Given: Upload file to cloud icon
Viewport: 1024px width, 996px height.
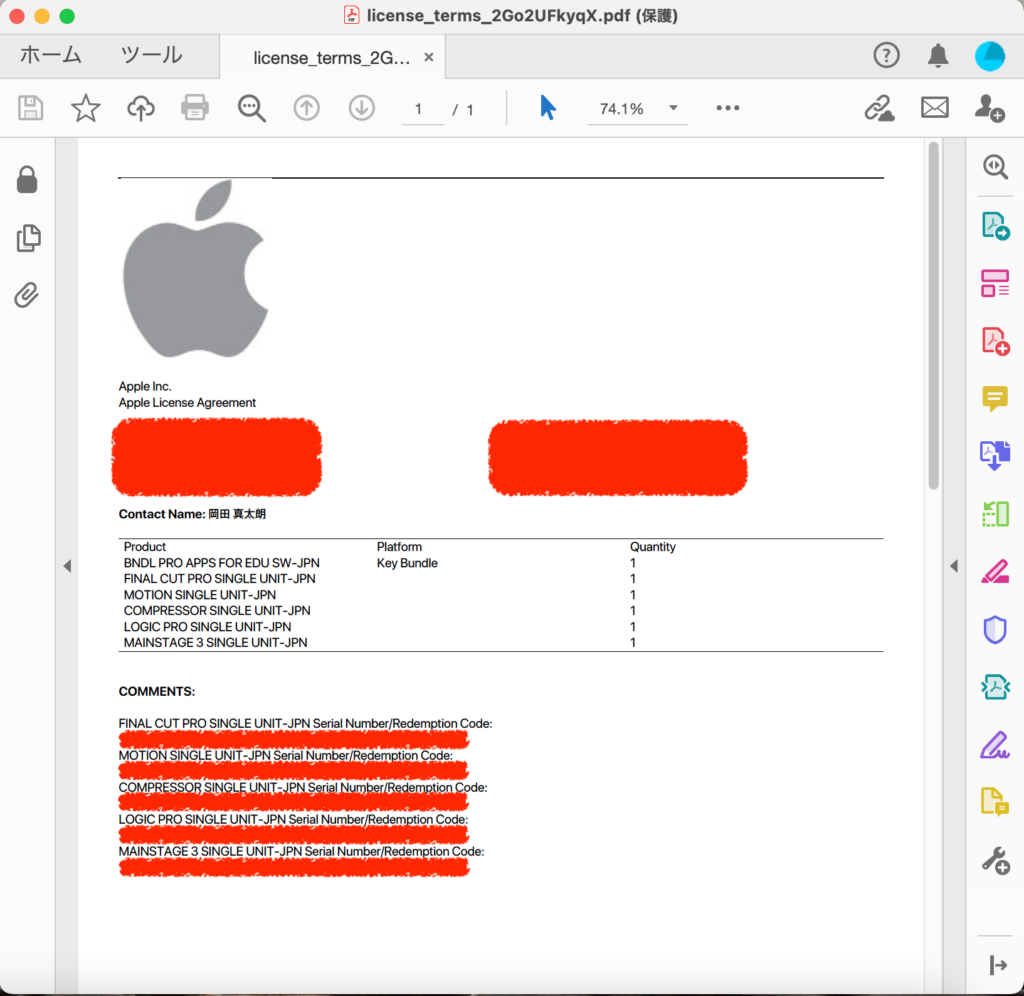Looking at the screenshot, I should point(140,108).
